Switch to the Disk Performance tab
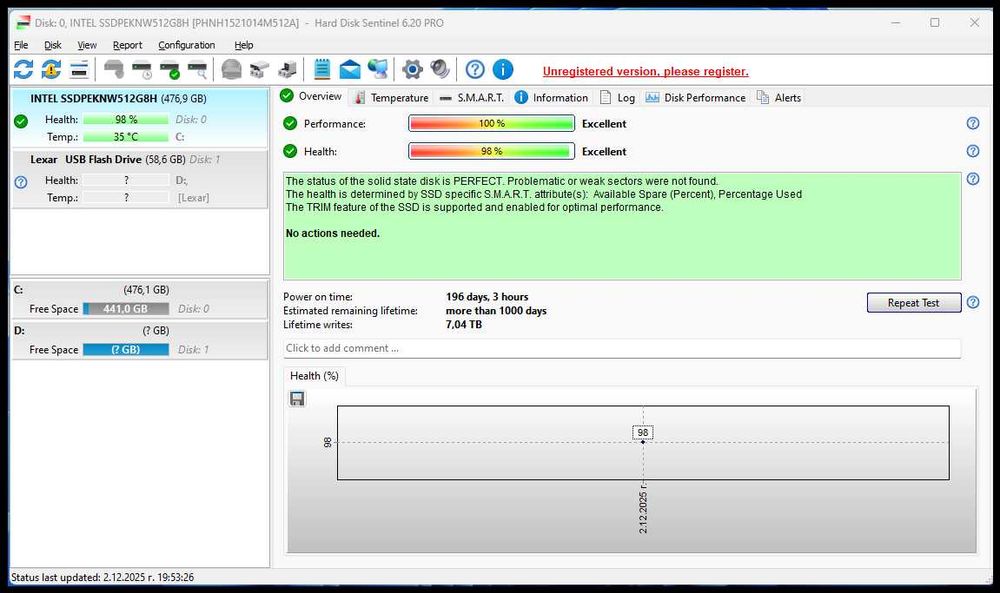The width and height of the screenshot is (1000, 593). [x=695, y=98]
